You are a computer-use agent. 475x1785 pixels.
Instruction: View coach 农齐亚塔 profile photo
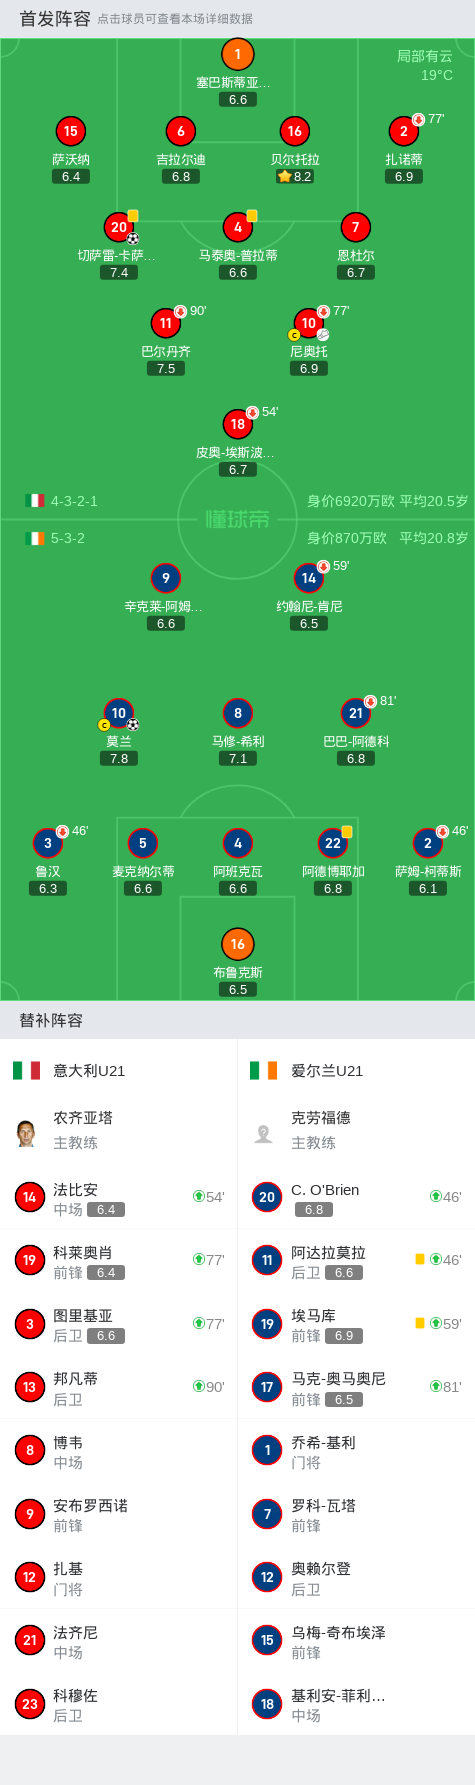27,1133
